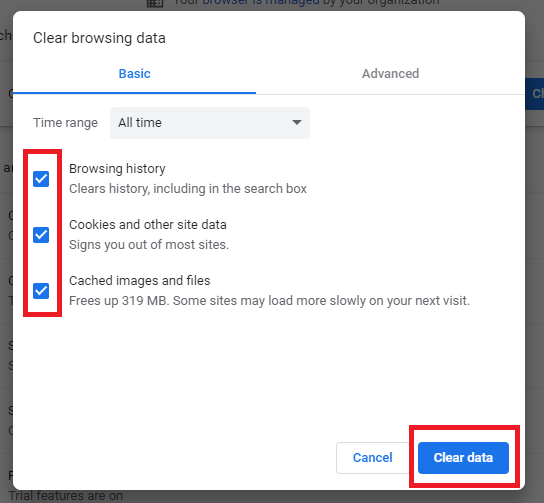The height and width of the screenshot is (503, 544).
Task: Click the Browsing history label text
Action: coord(117,169)
